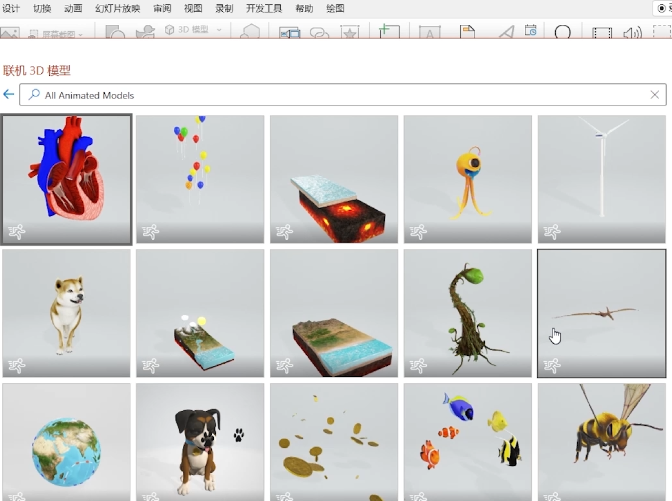This screenshot has height=501, width=672.
Task: Open the 切换 ribbon tab
Action: [x=42, y=8]
